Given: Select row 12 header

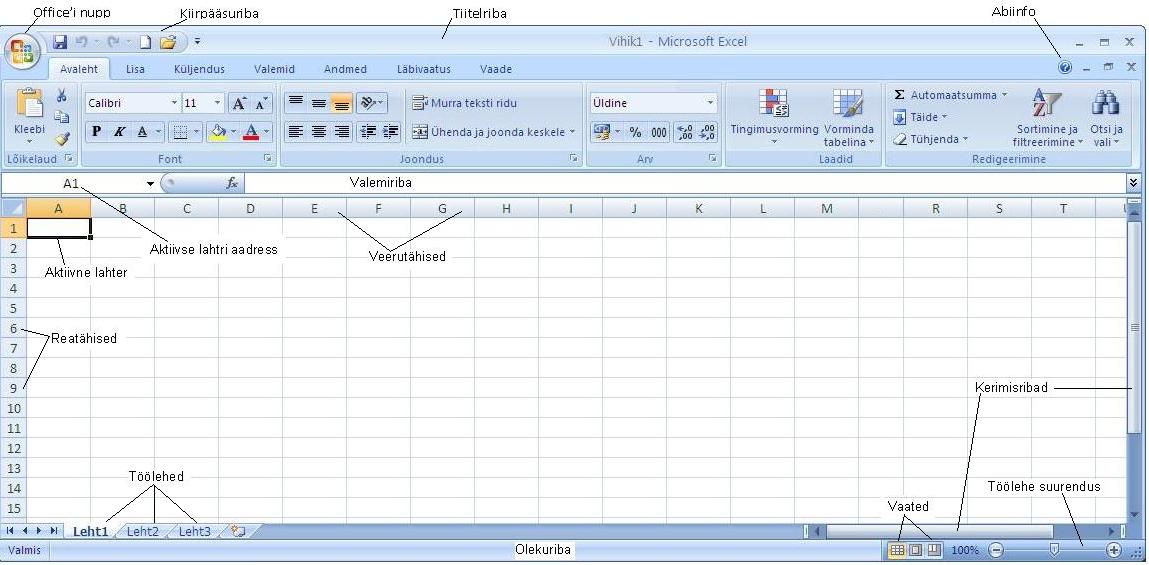Looking at the screenshot, I should pos(13,448).
